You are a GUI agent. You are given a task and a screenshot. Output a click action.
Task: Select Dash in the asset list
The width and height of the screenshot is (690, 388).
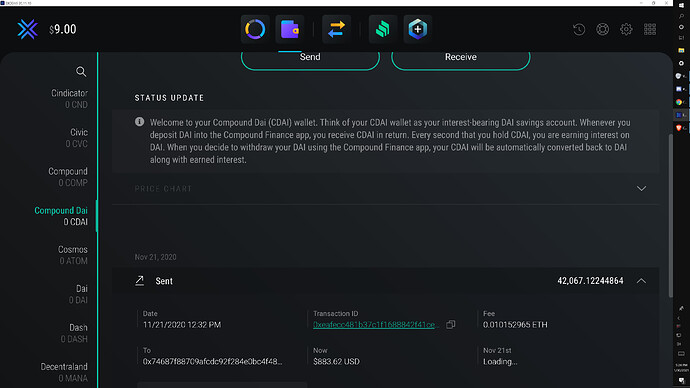point(74,333)
